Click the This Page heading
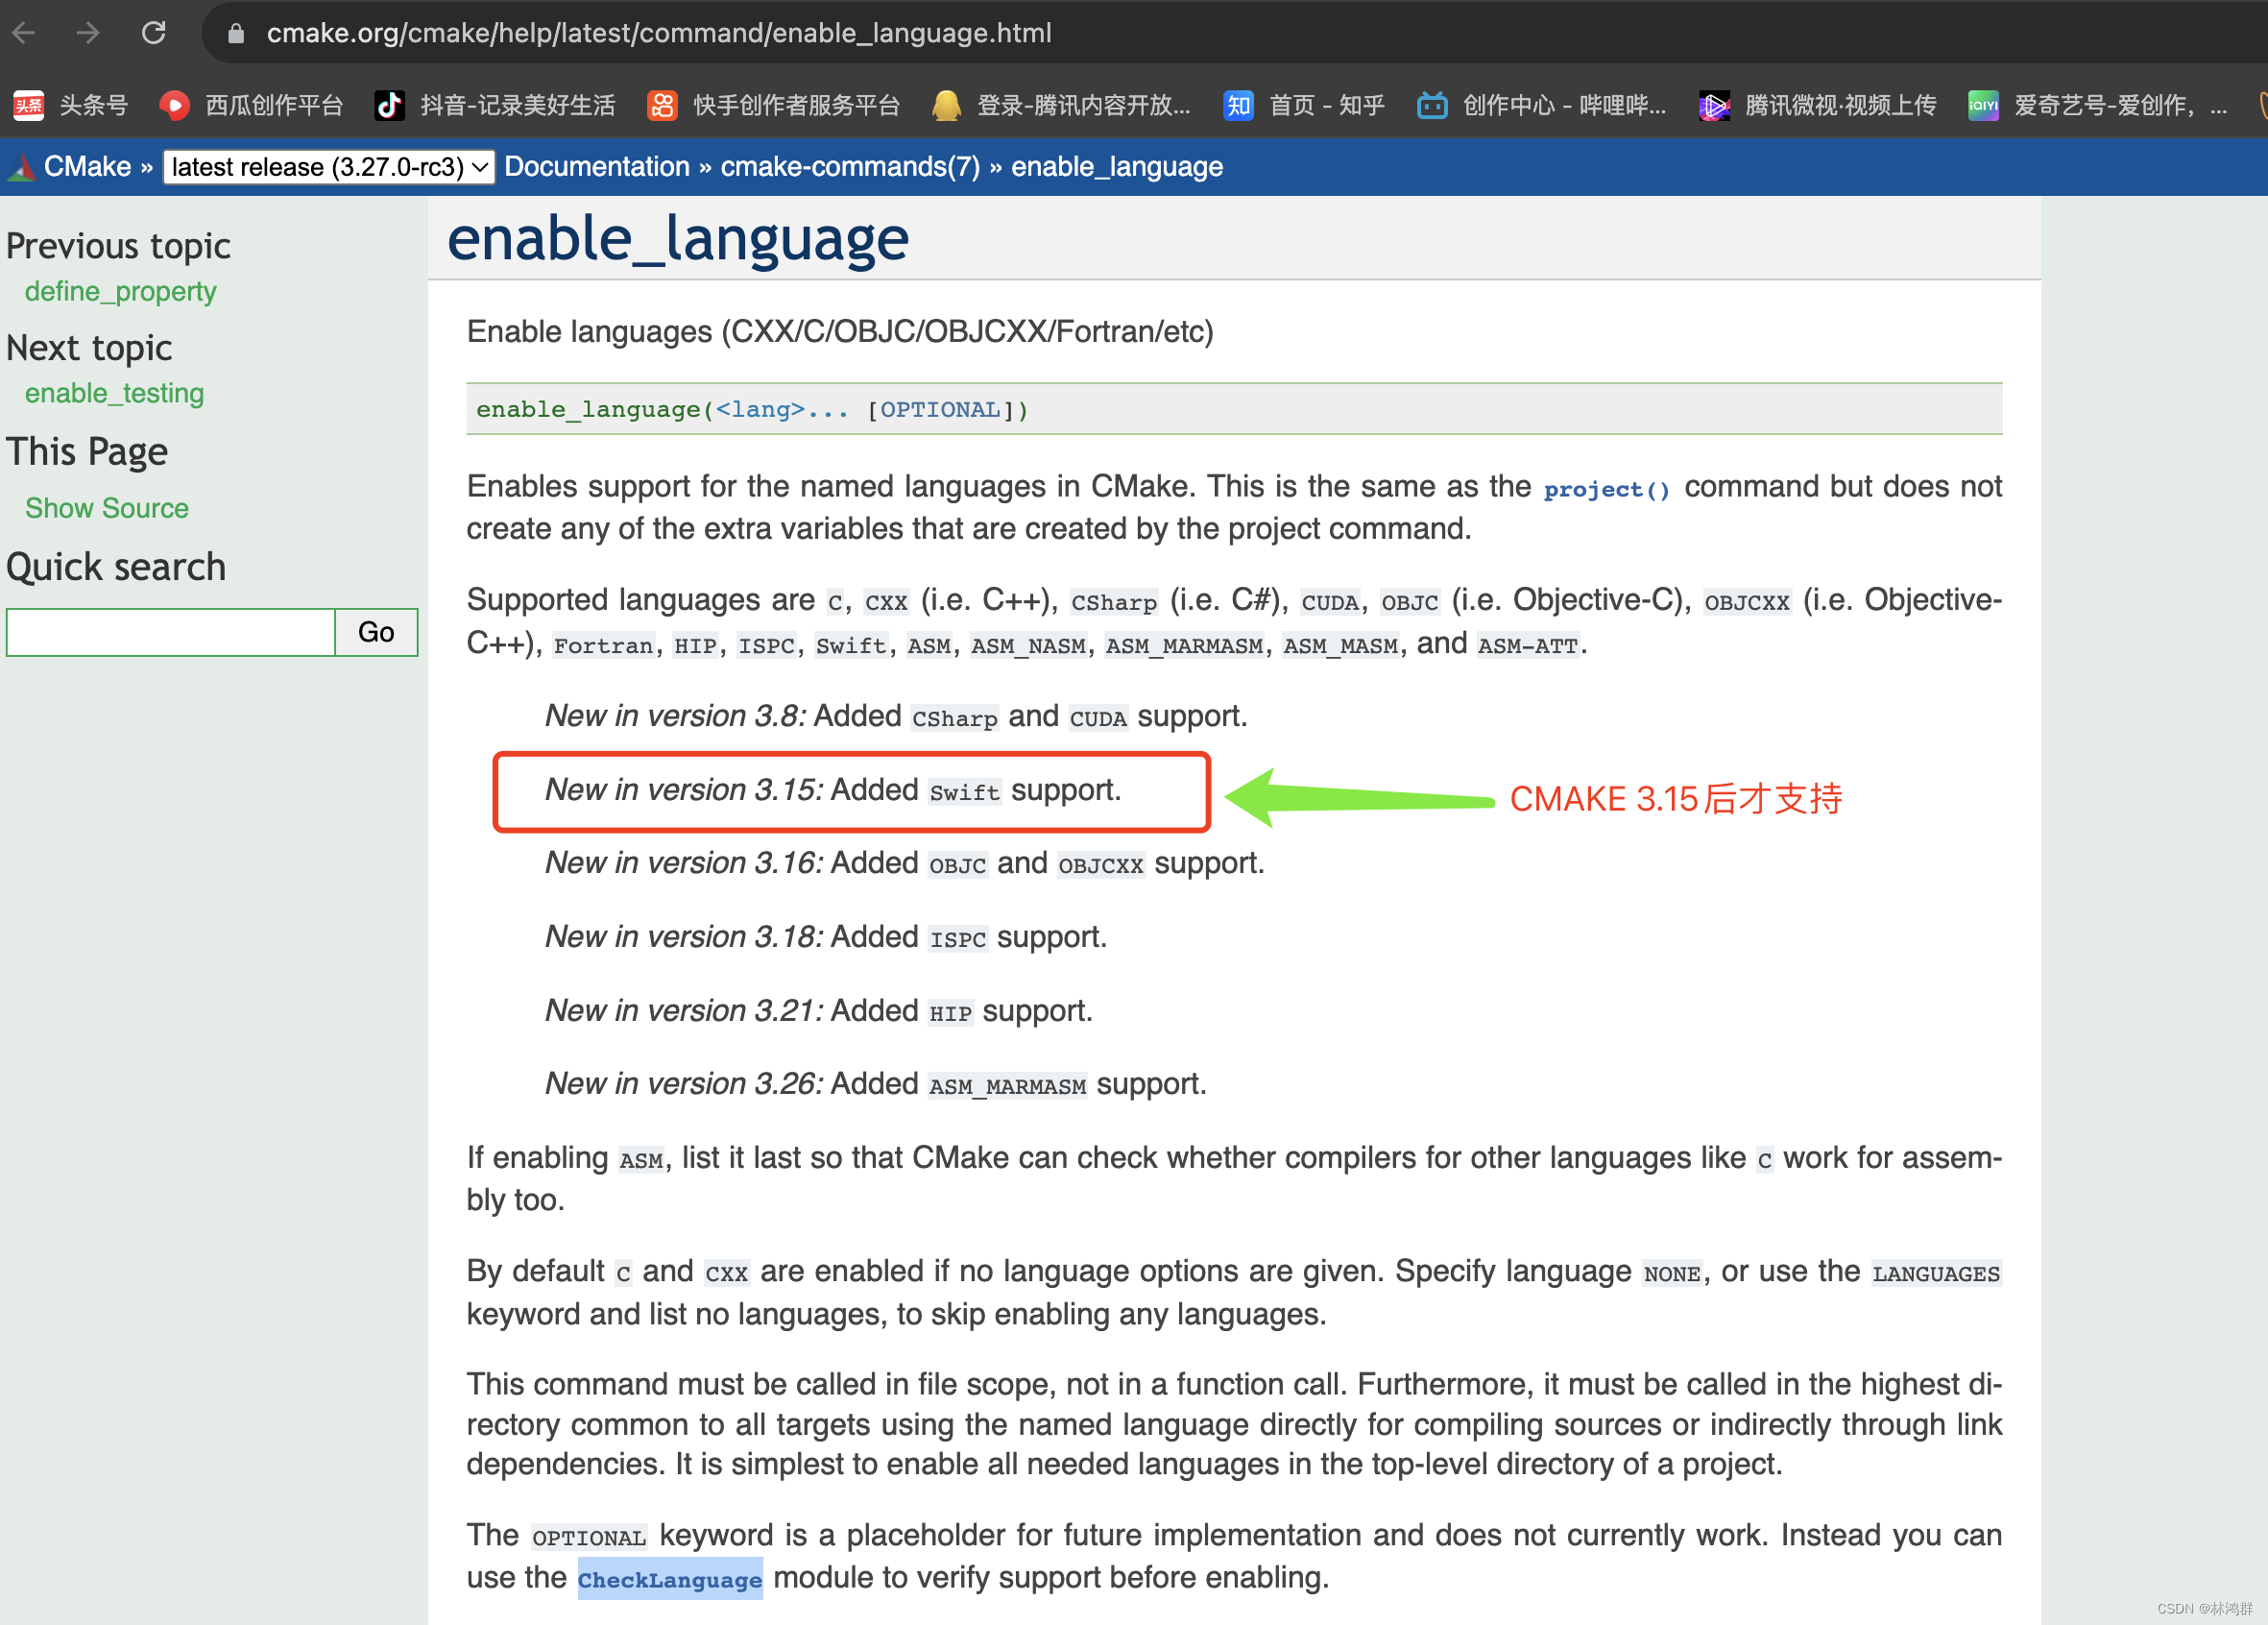 (x=87, y=452)
